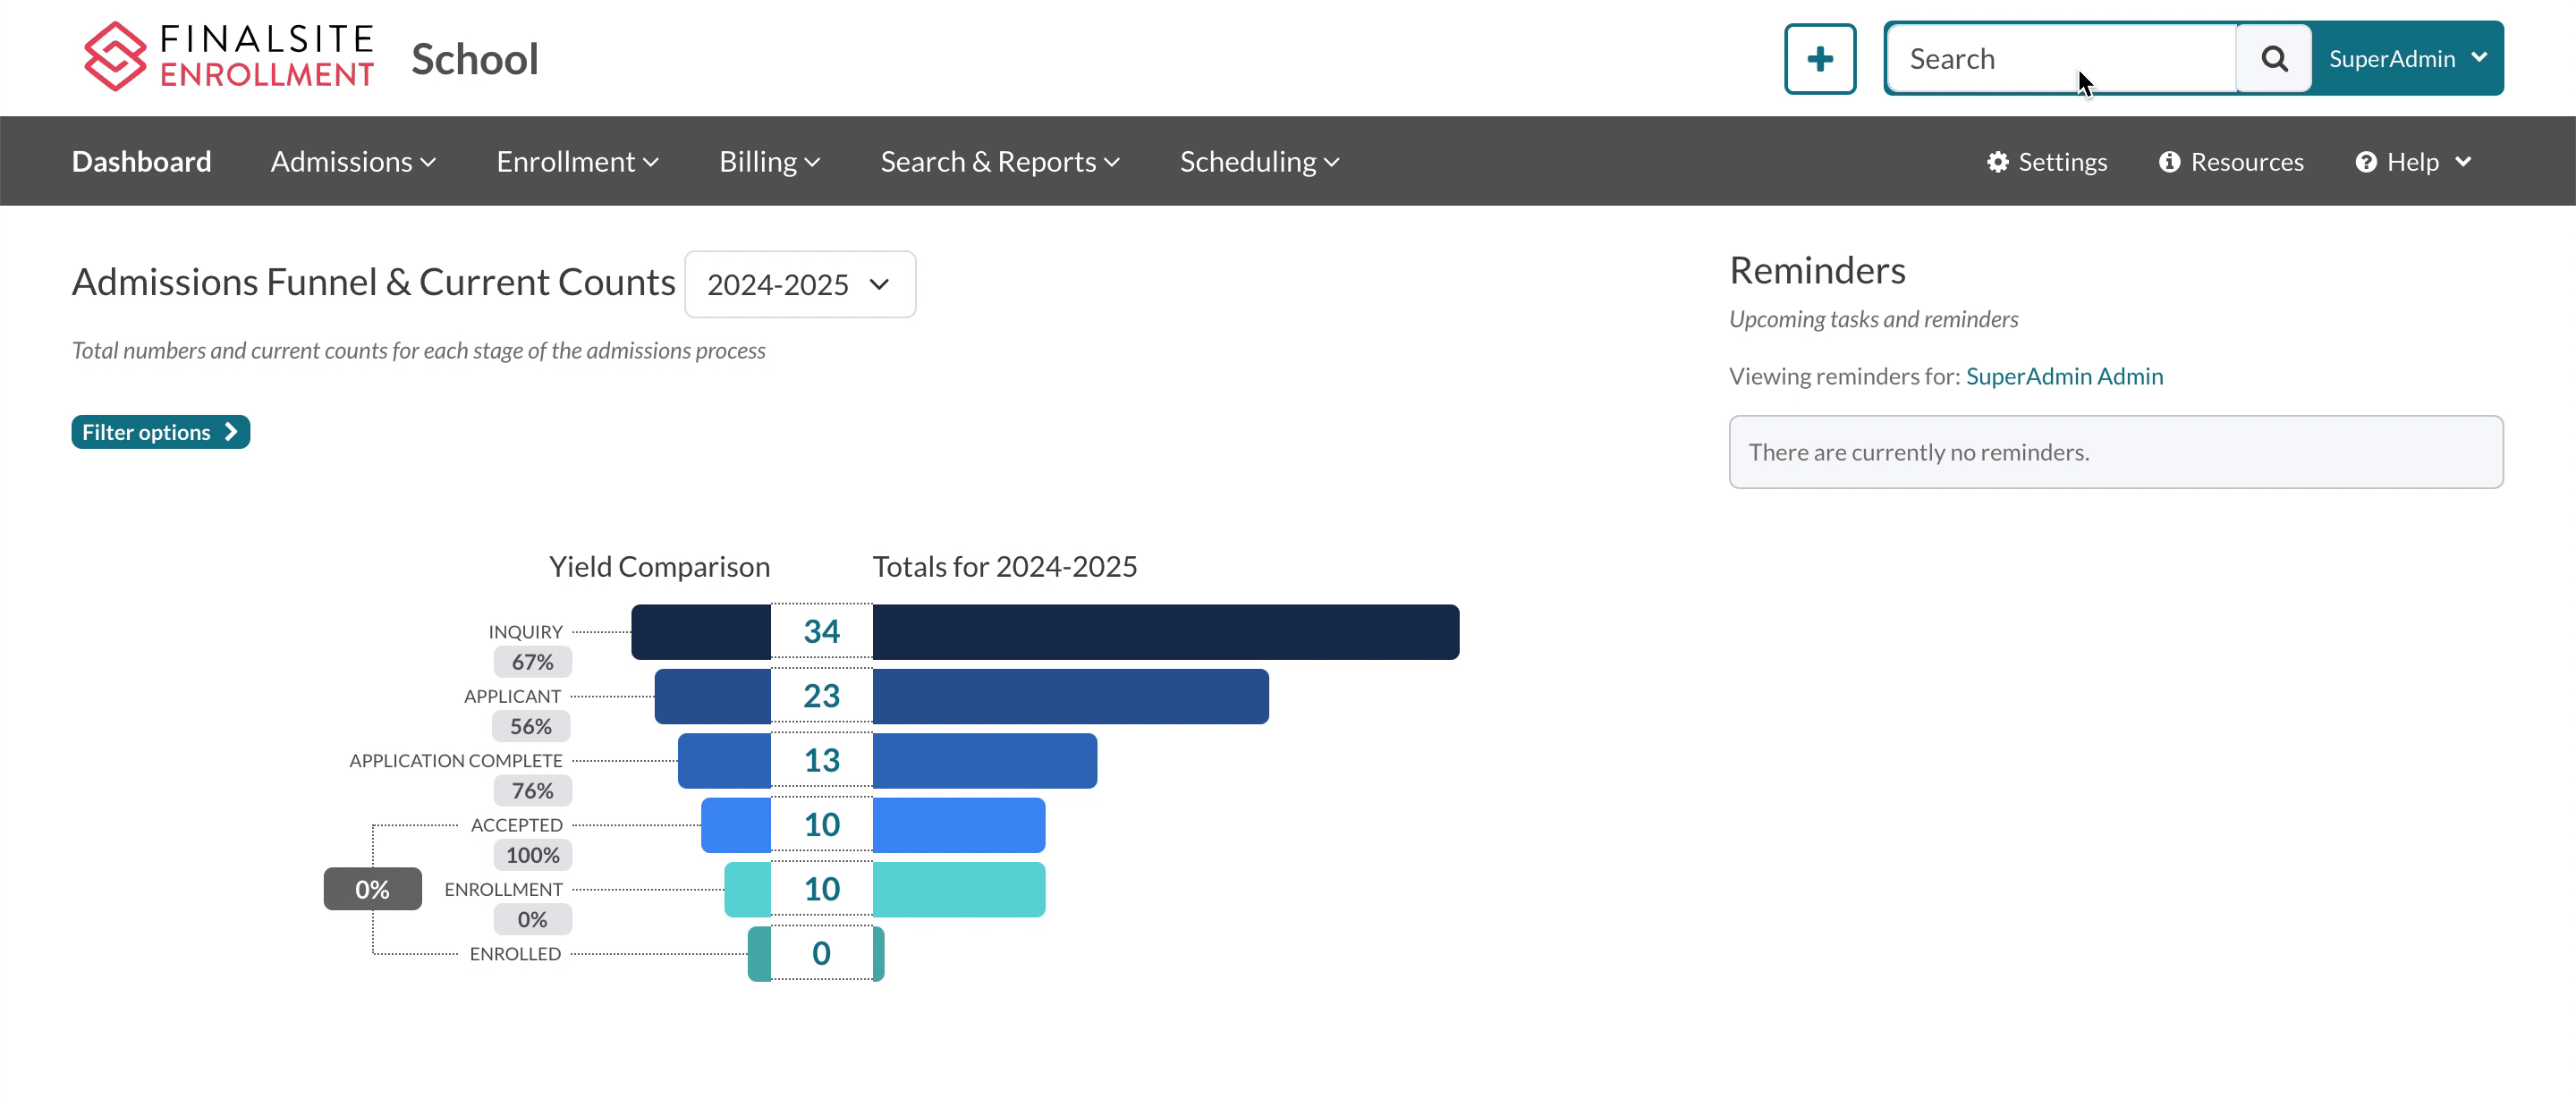Click the Inquiry funnel bar
This screenshot has height=1107, width=2576.
(x=1165, y=632)
